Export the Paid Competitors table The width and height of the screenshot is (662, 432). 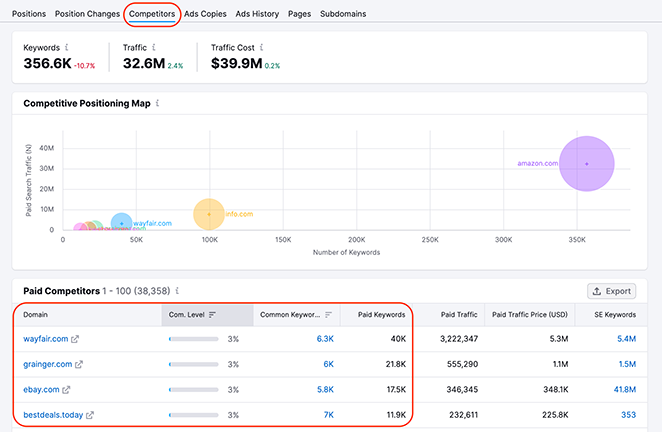pyautogui.click(x=611, y=291)
